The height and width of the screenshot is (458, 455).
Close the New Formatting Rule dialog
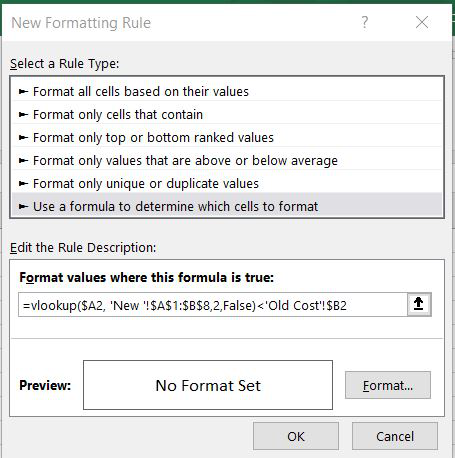click(422, 23)
